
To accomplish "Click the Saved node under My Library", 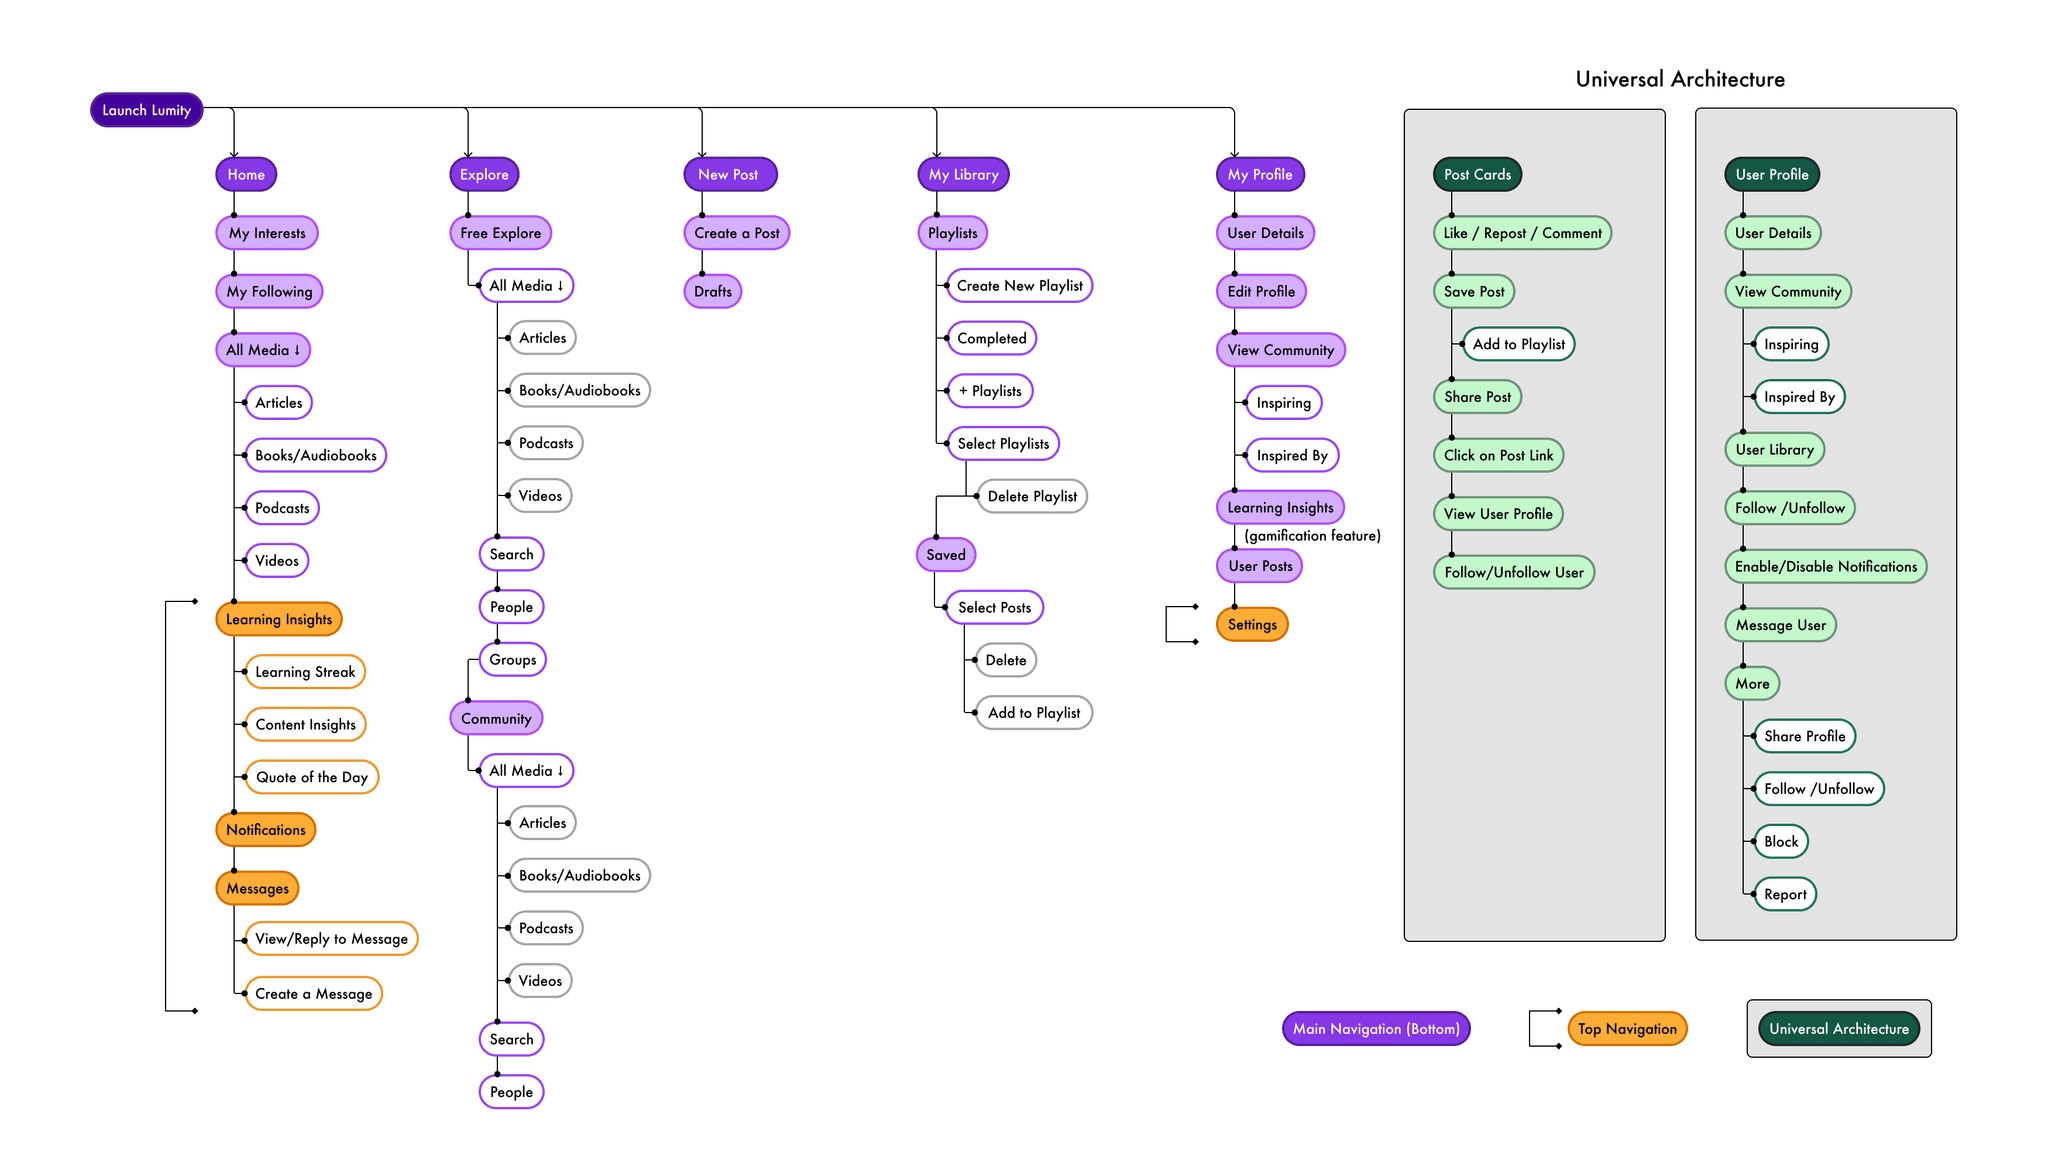I will [946, 555].
